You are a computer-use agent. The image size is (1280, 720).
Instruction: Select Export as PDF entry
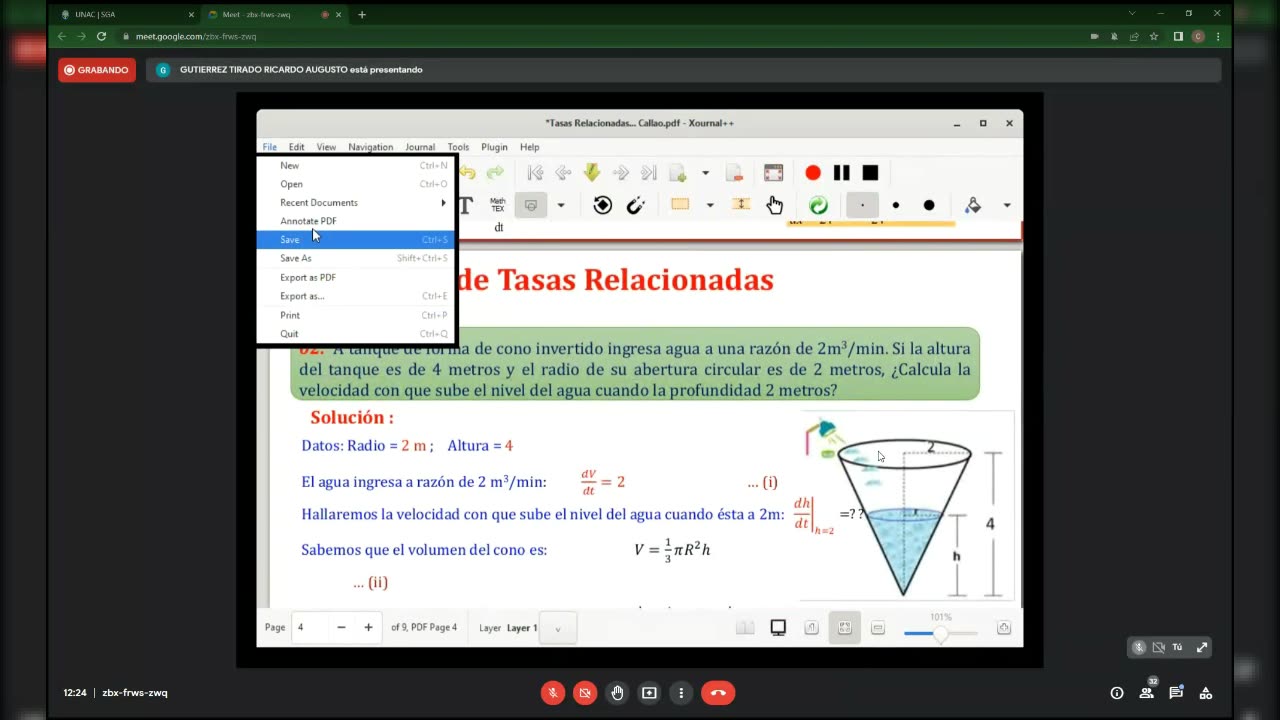[355, 277]
